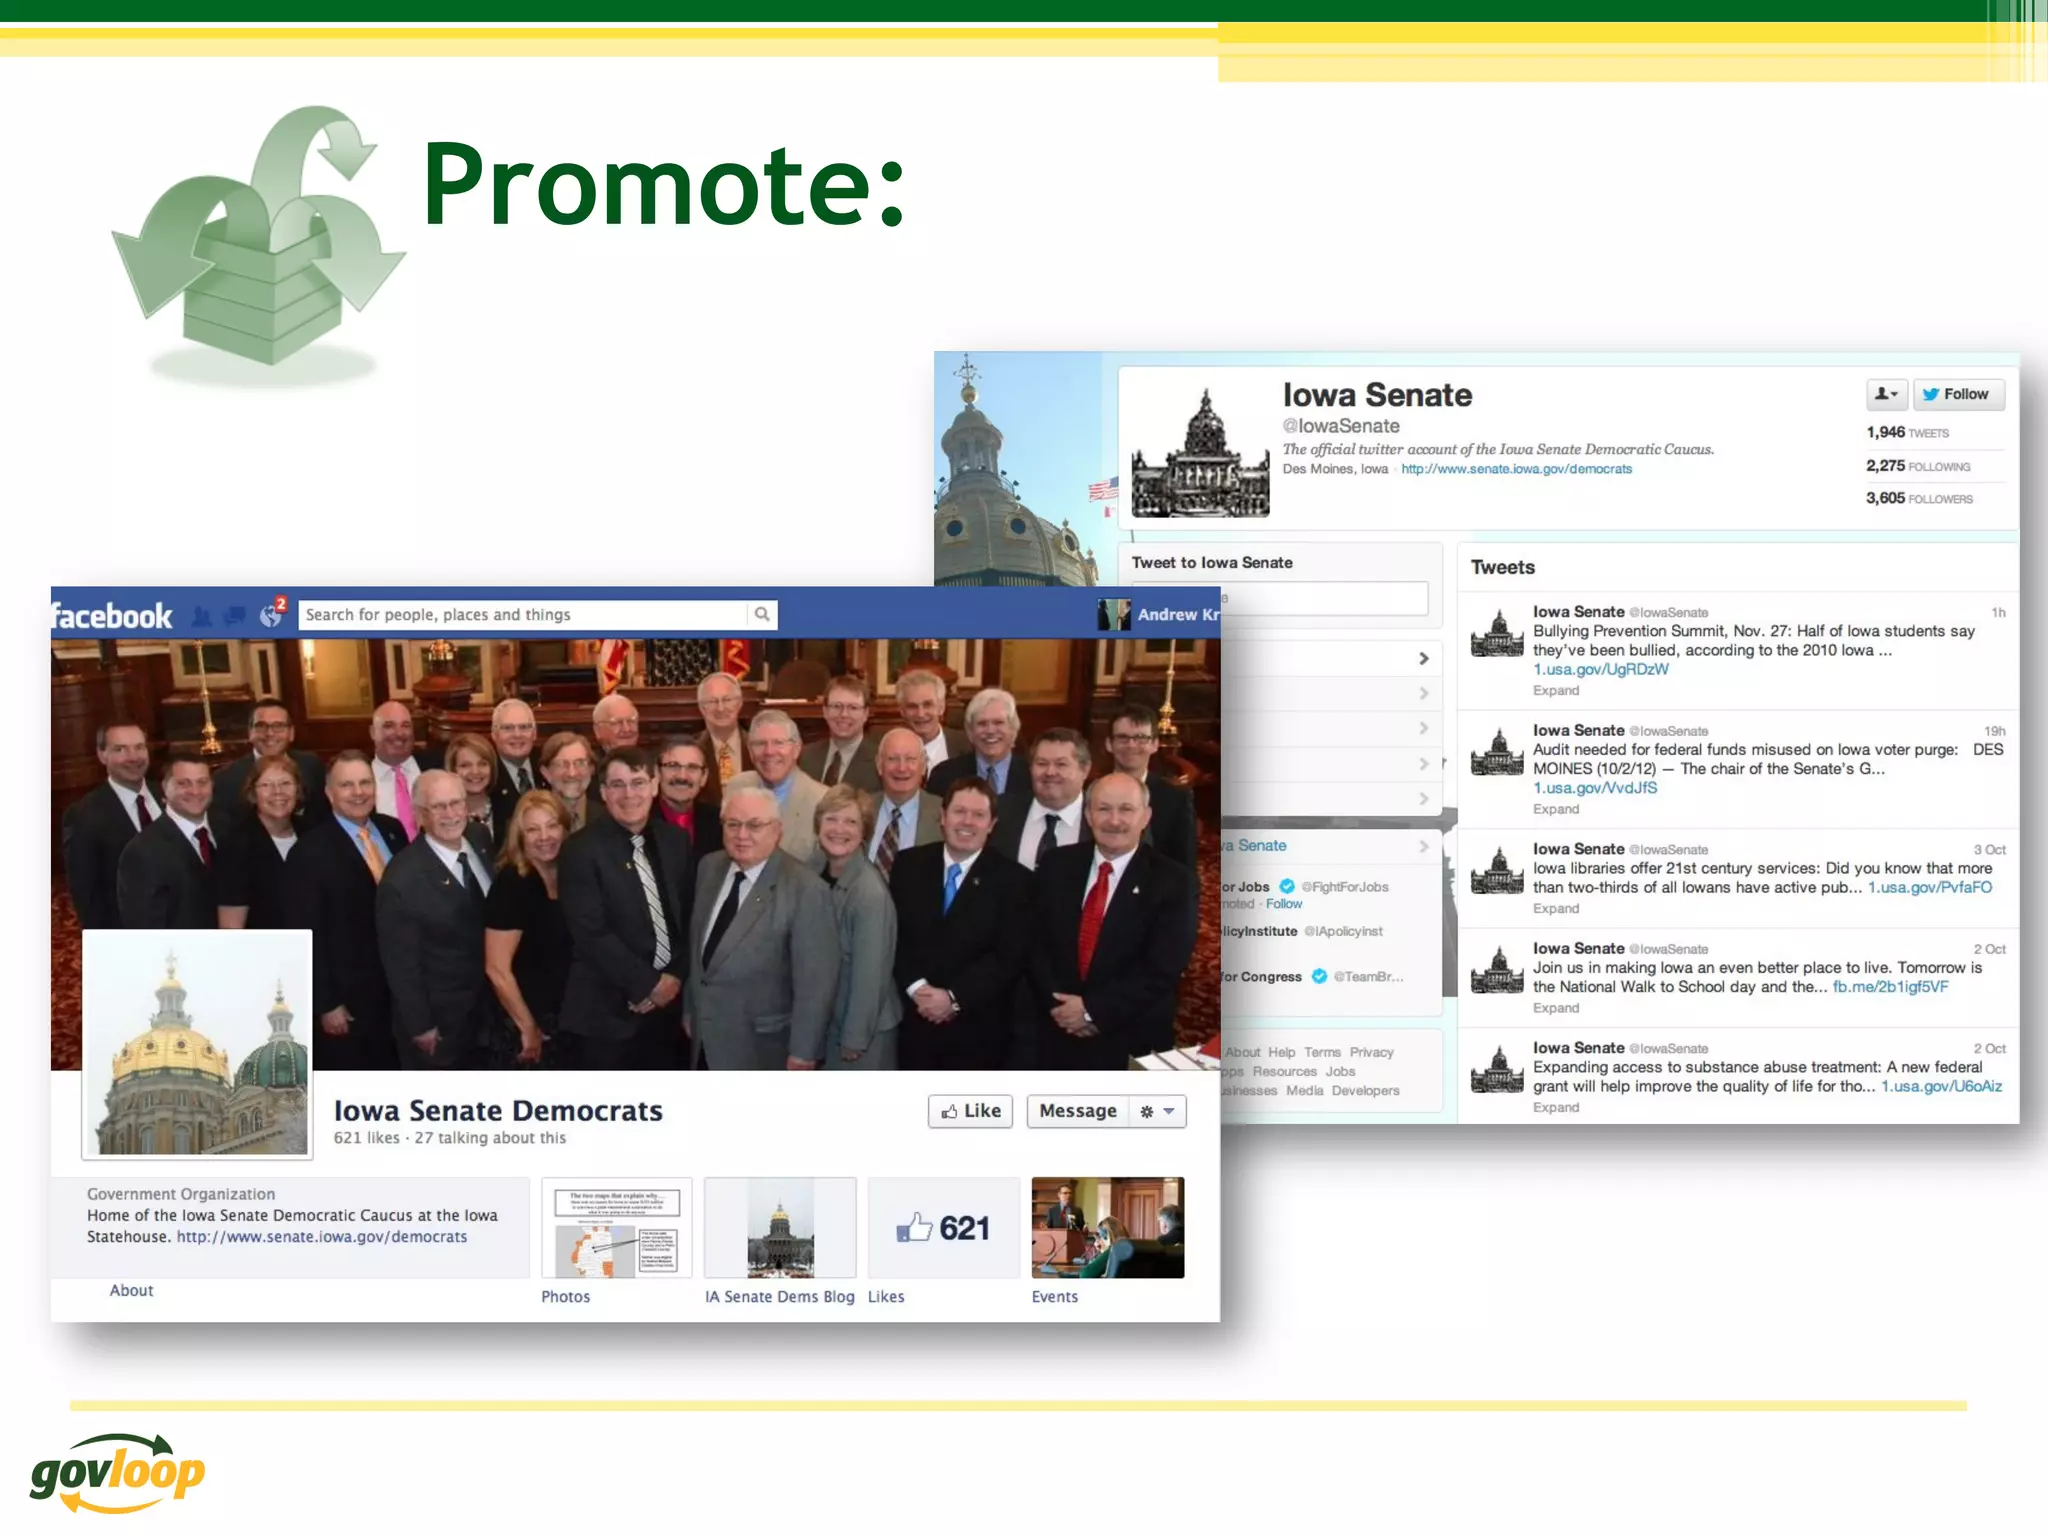The image size is (2048, 1536).
Task: Open the IApolicyinst suggested account
Action: (x=1343, y=931)
